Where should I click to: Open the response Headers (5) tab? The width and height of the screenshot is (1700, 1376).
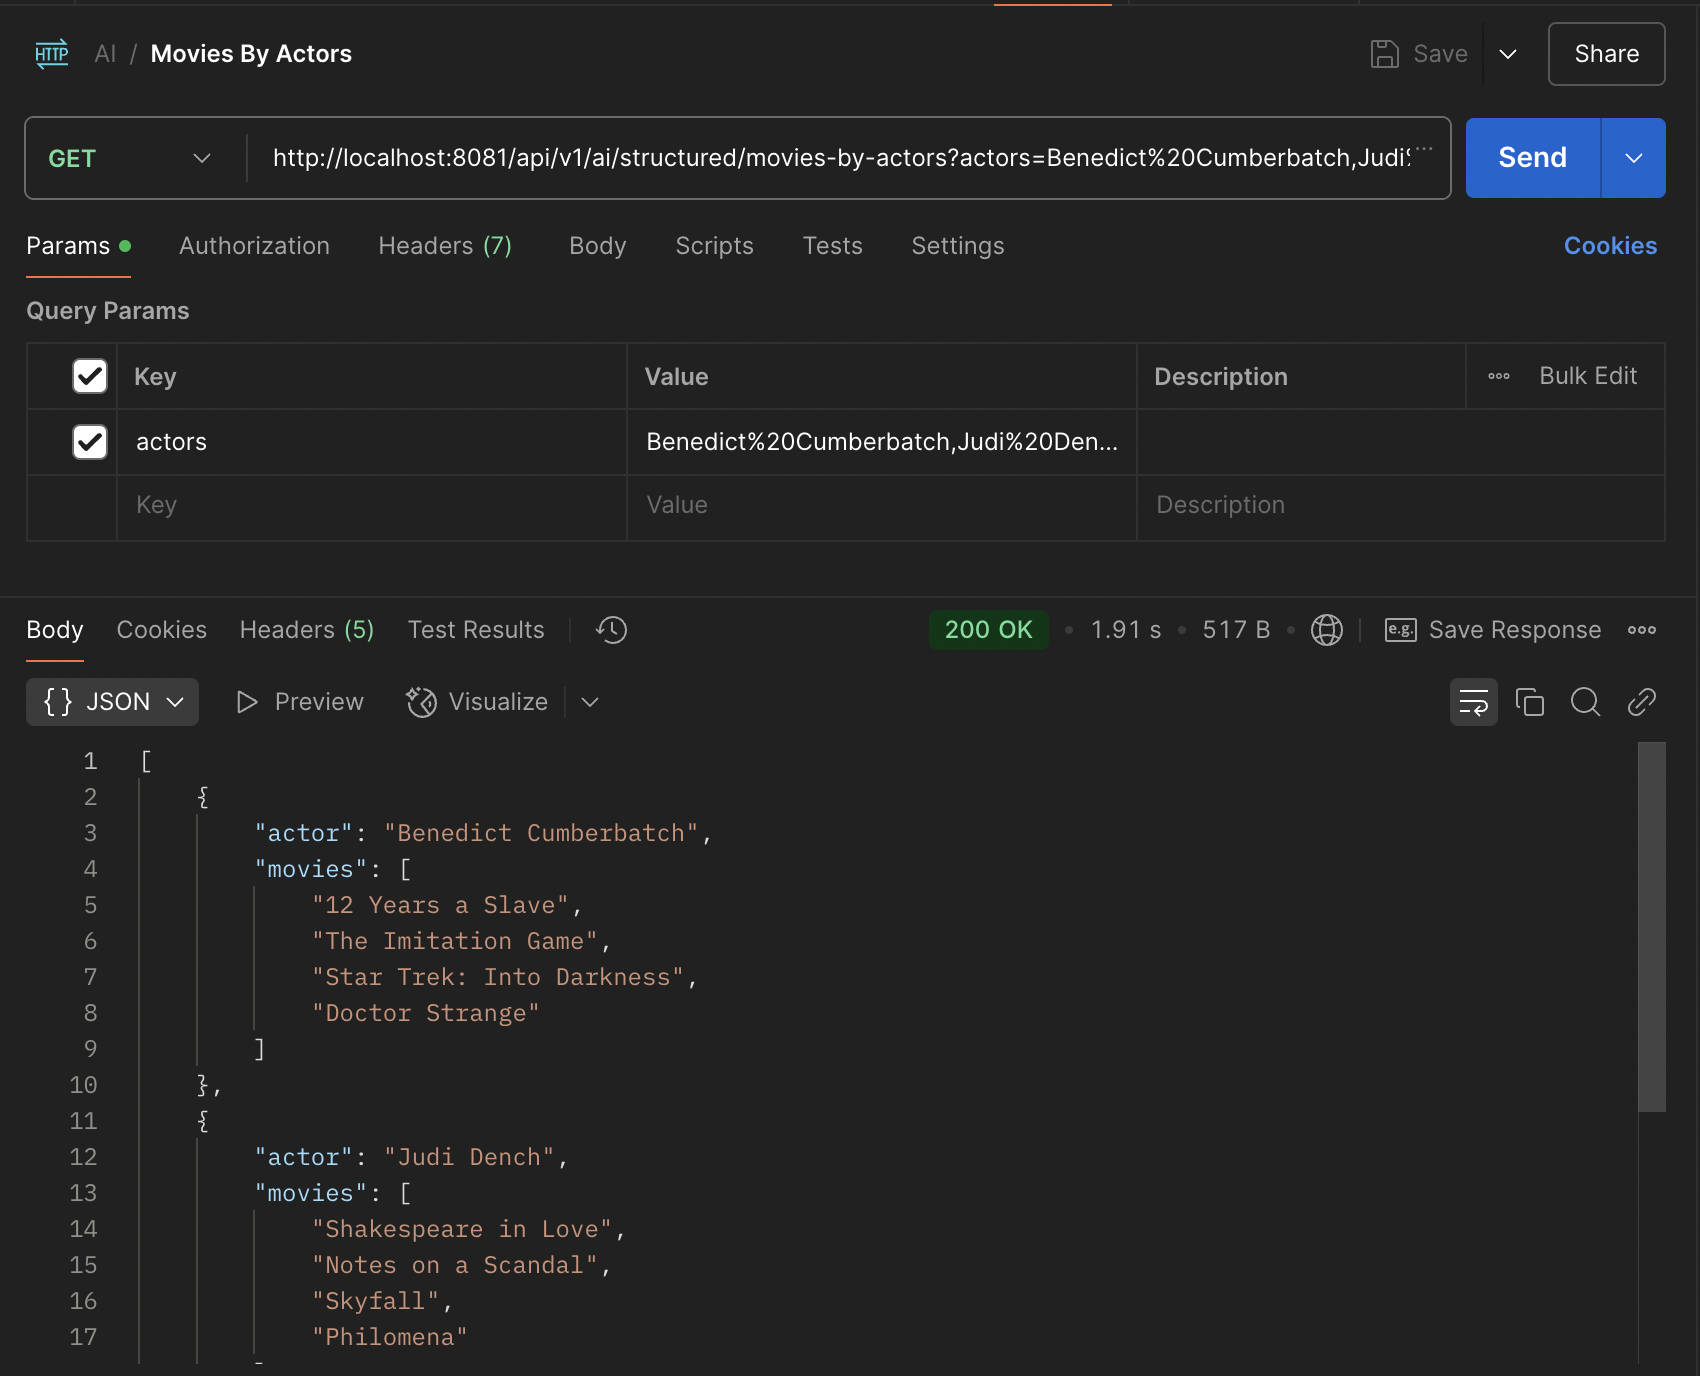[x=307, y=630]
